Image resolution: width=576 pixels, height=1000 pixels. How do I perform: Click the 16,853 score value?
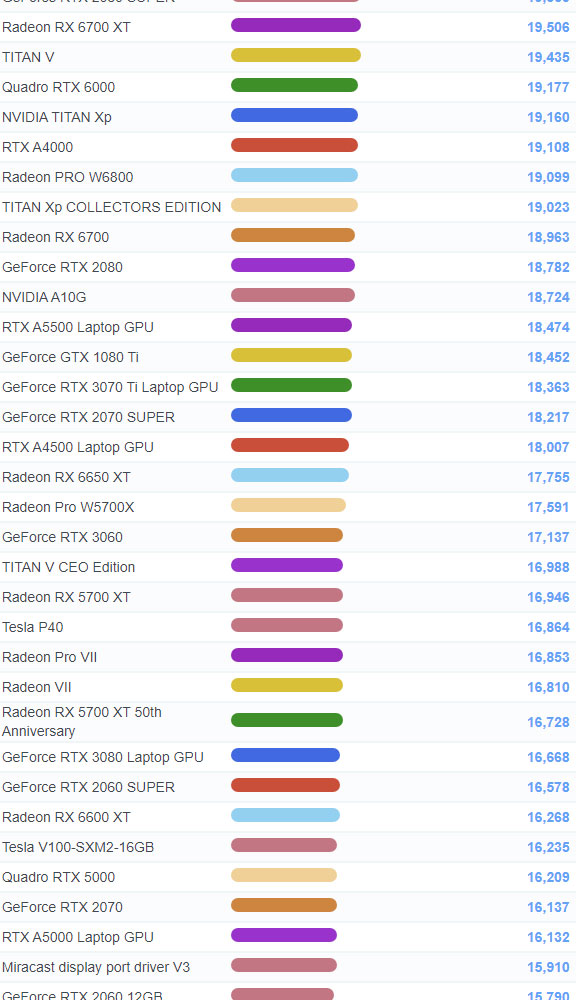click(x=548, y=657)
